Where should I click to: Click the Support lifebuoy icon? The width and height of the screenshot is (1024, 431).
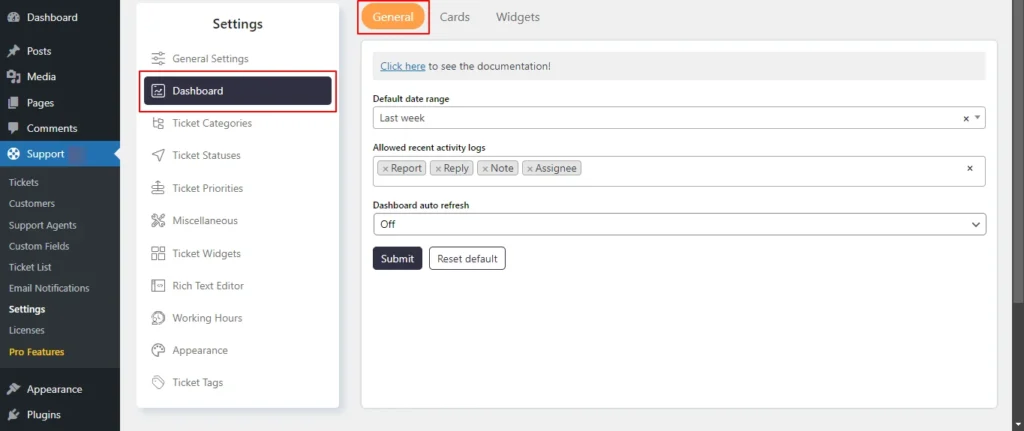coord(13,154)
